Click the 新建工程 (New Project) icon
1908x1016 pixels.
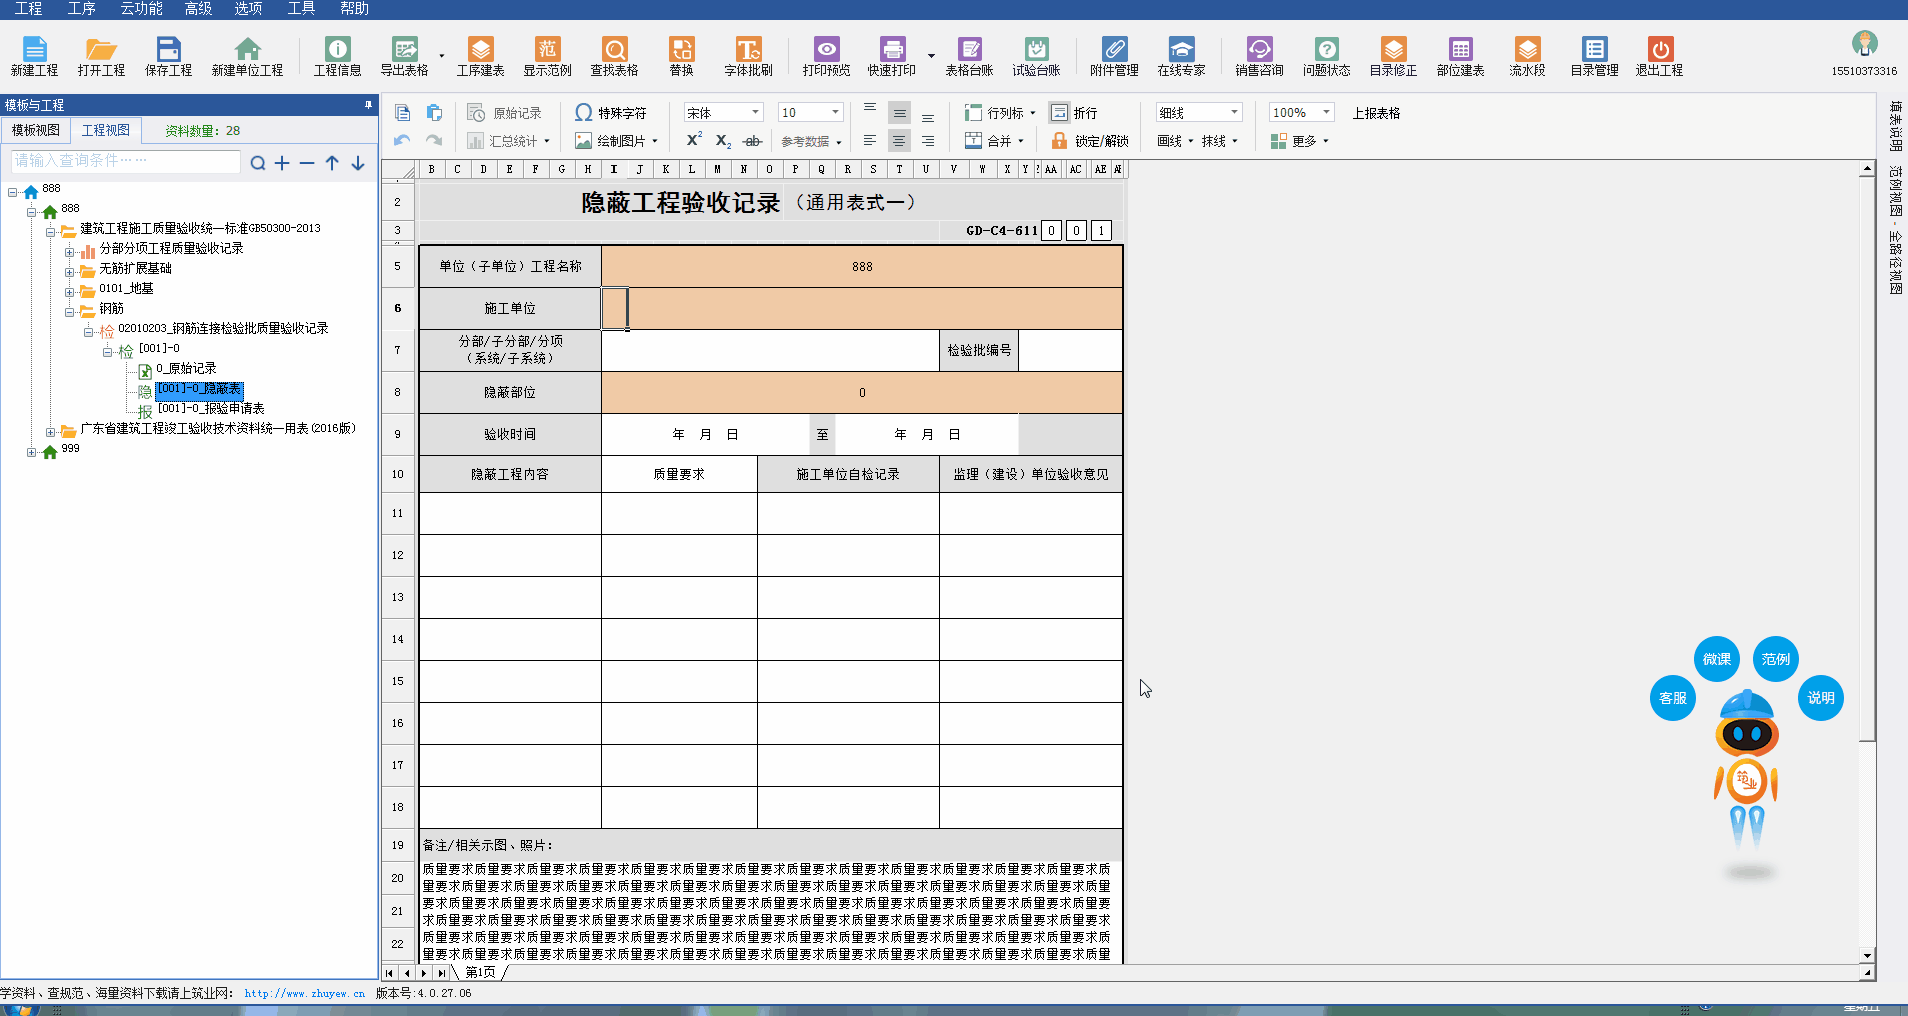34,56
